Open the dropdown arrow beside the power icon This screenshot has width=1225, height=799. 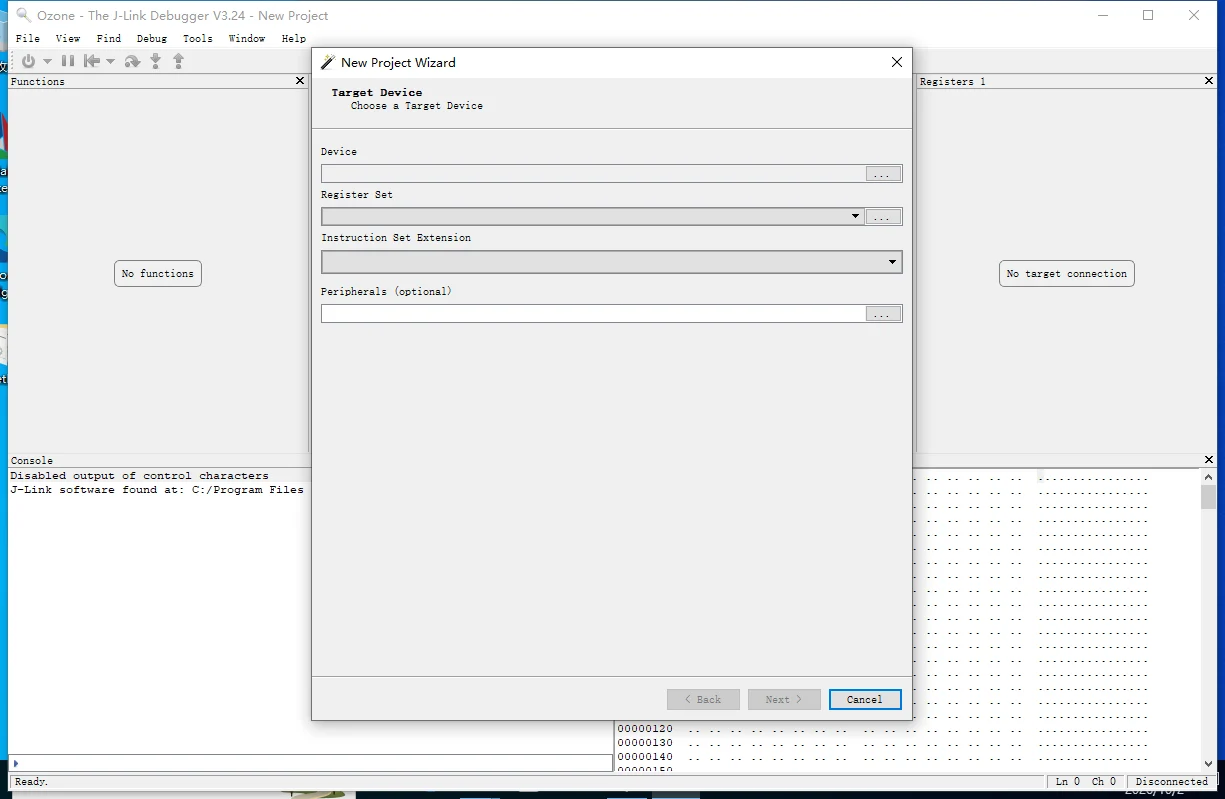click(x=47, y=62)
